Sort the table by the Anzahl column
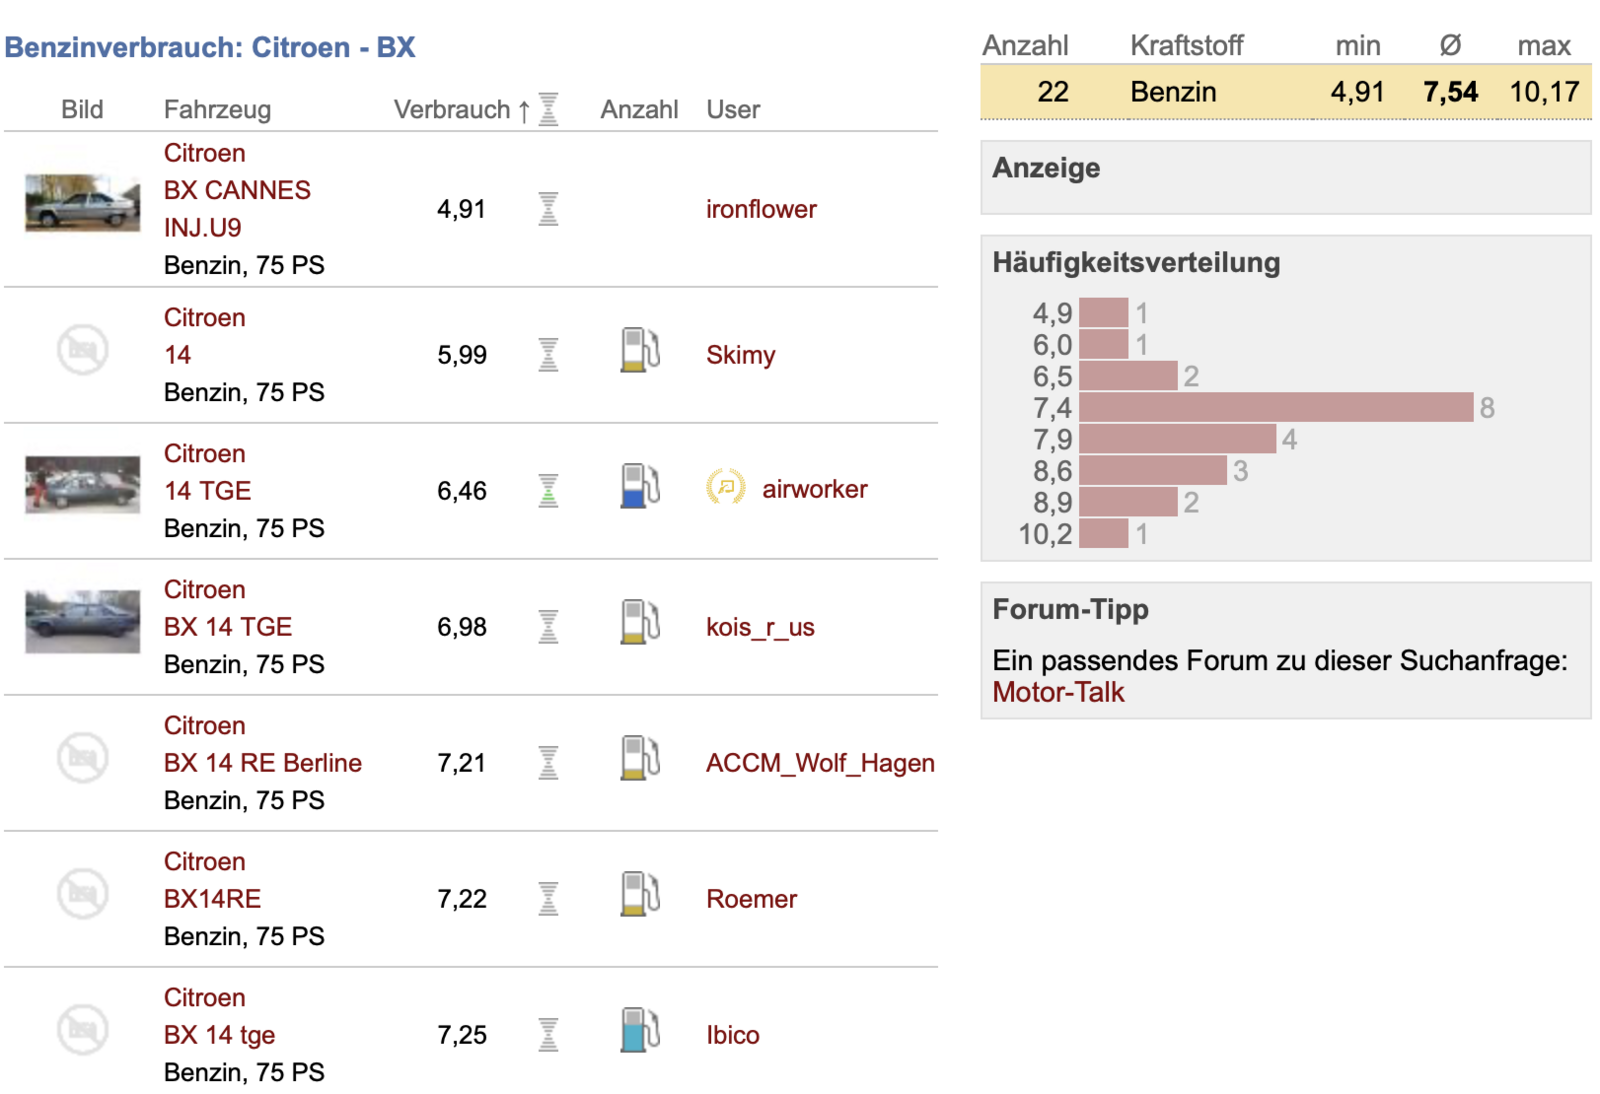1600x1094 pixels. 639,110
